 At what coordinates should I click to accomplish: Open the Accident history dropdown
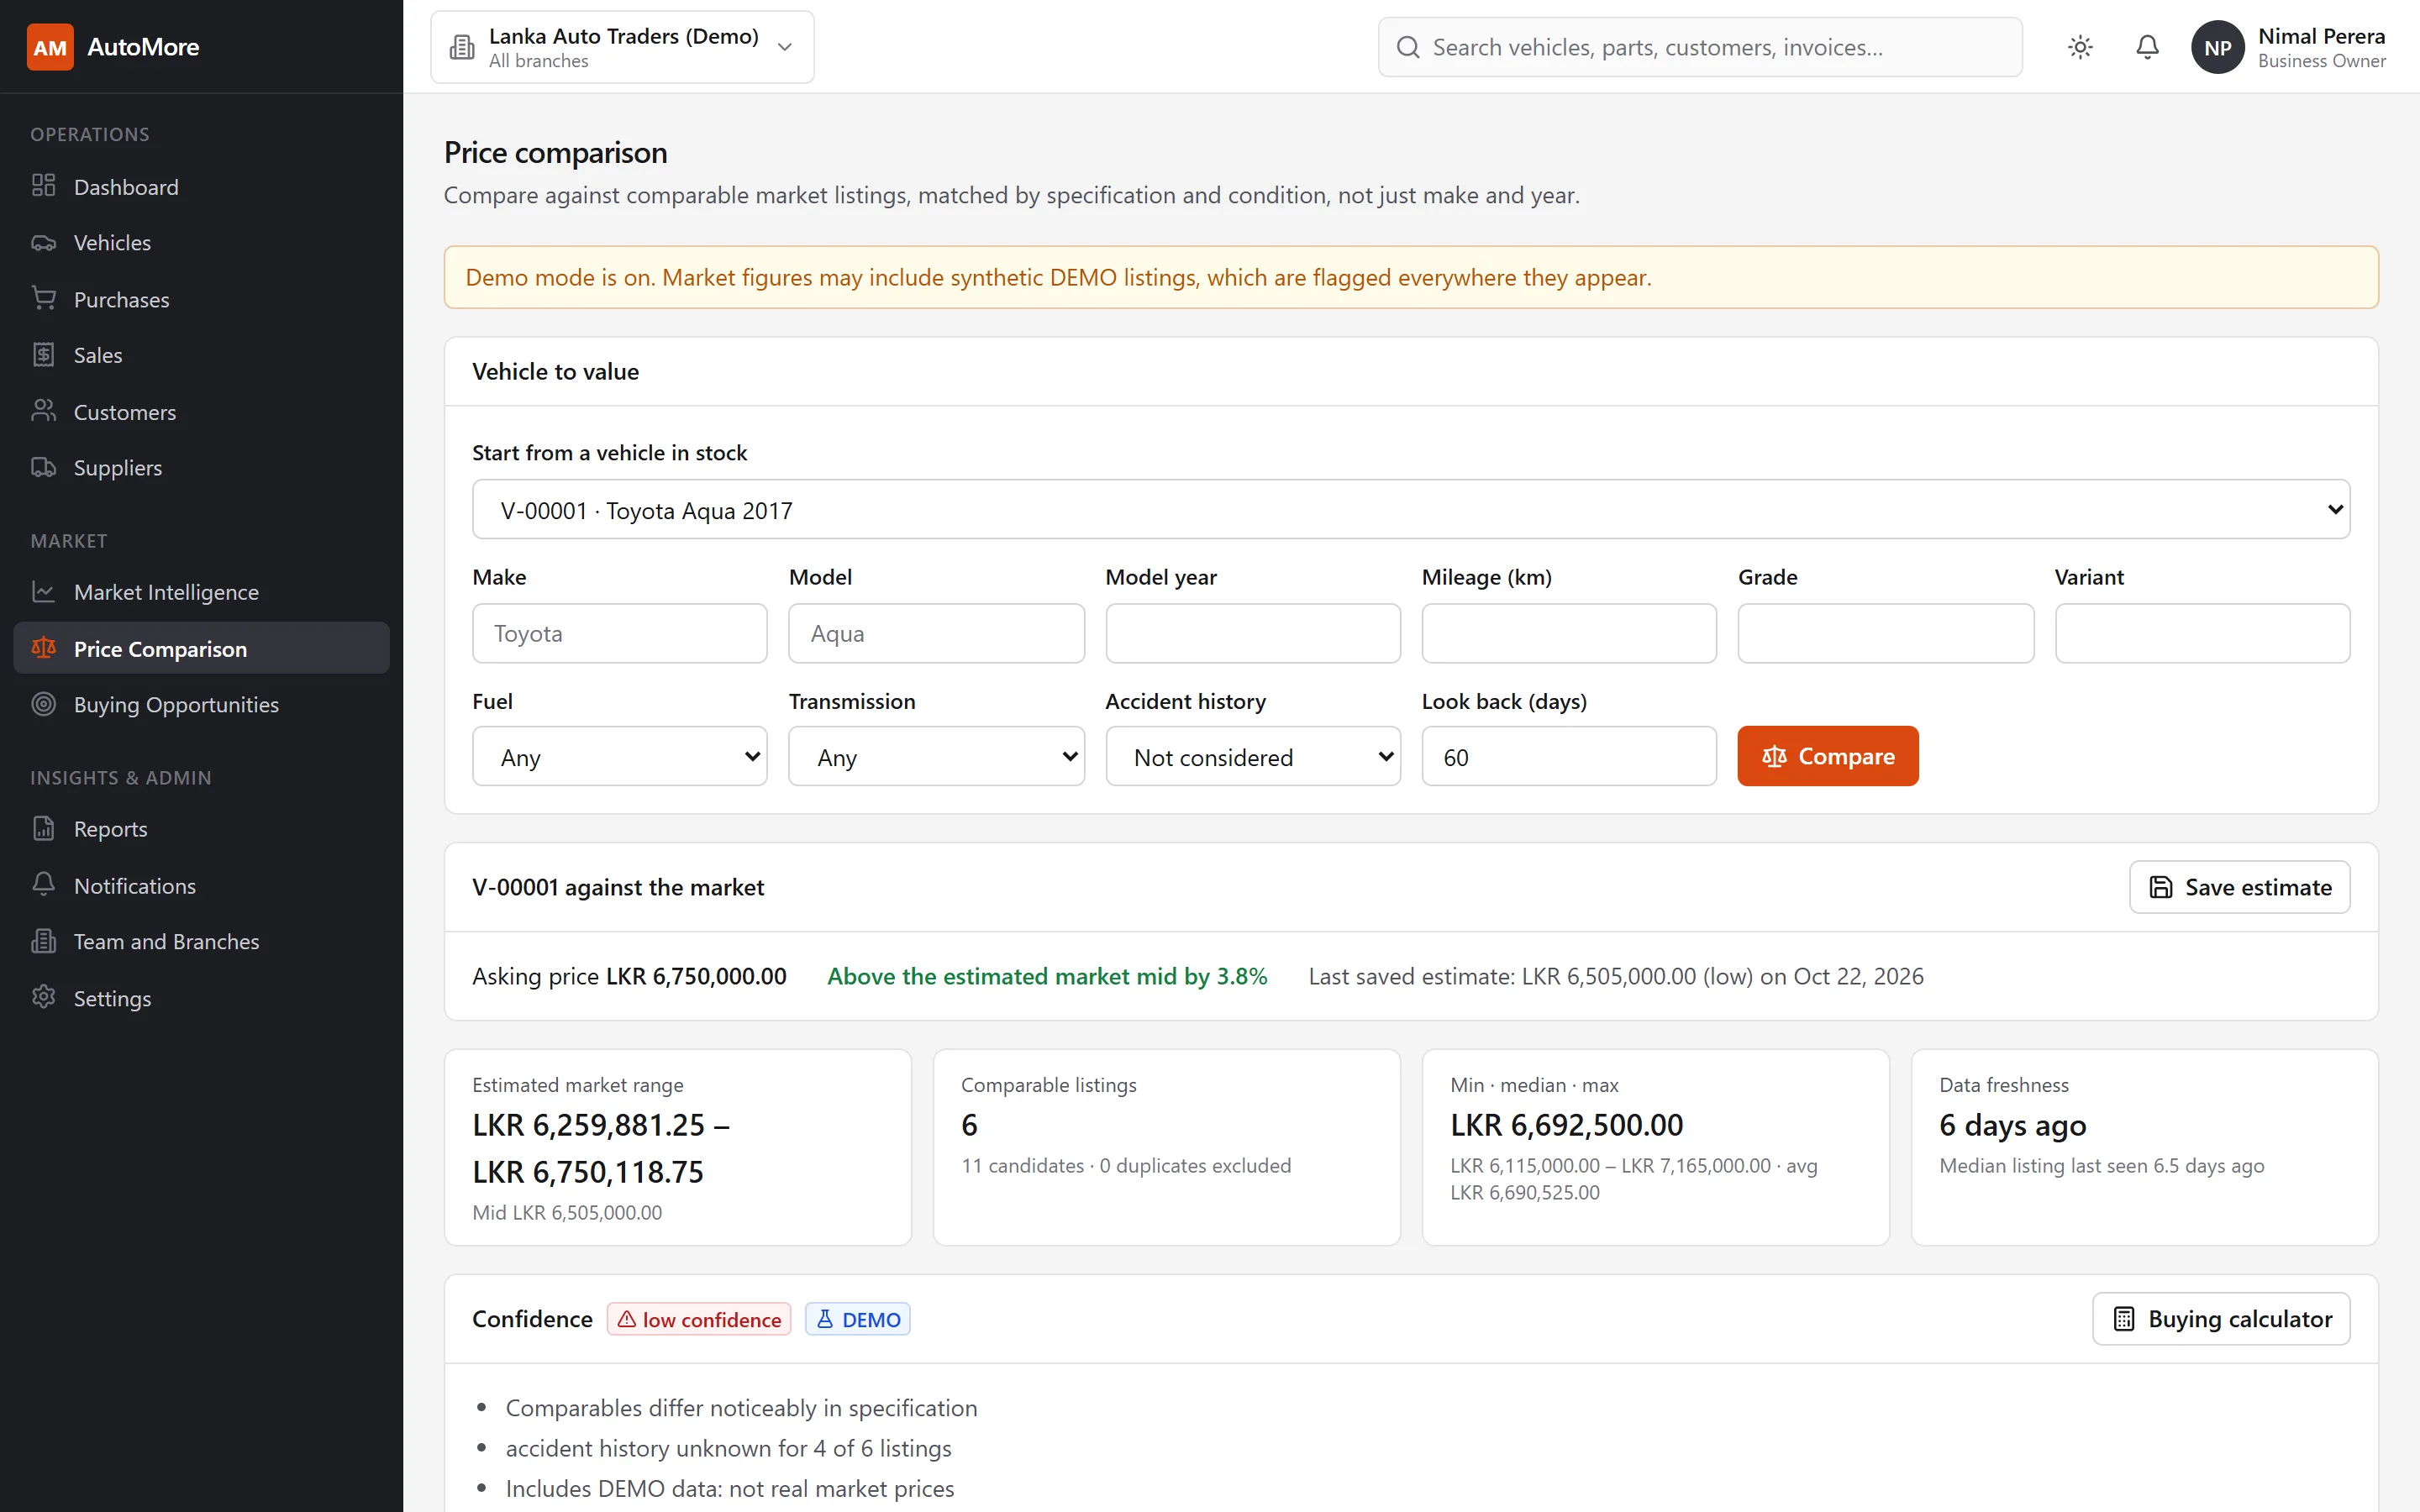tap(1253, 757)
